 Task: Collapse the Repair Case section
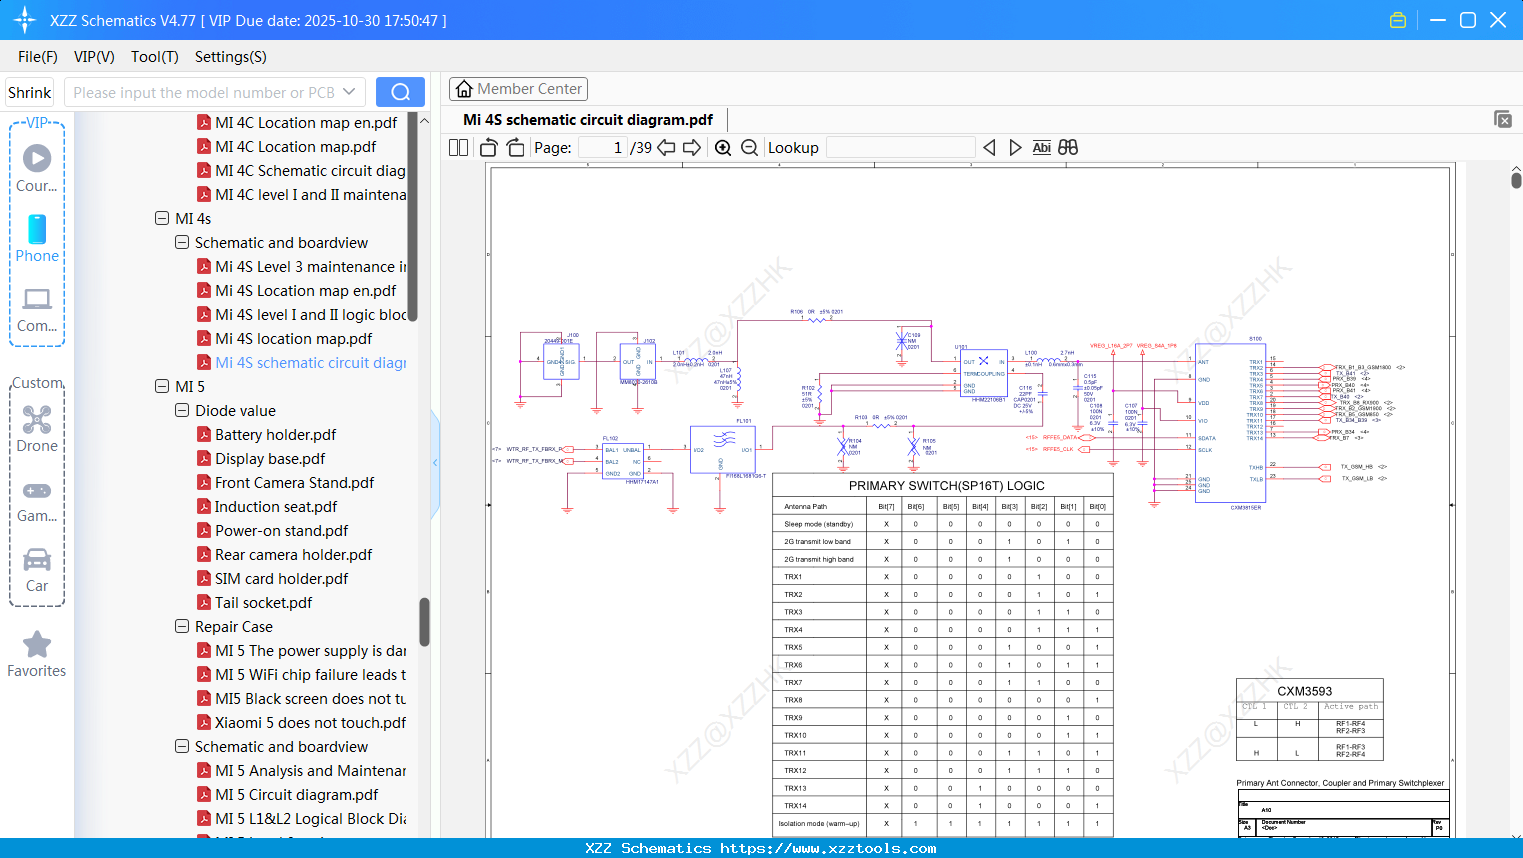point(182,626)
